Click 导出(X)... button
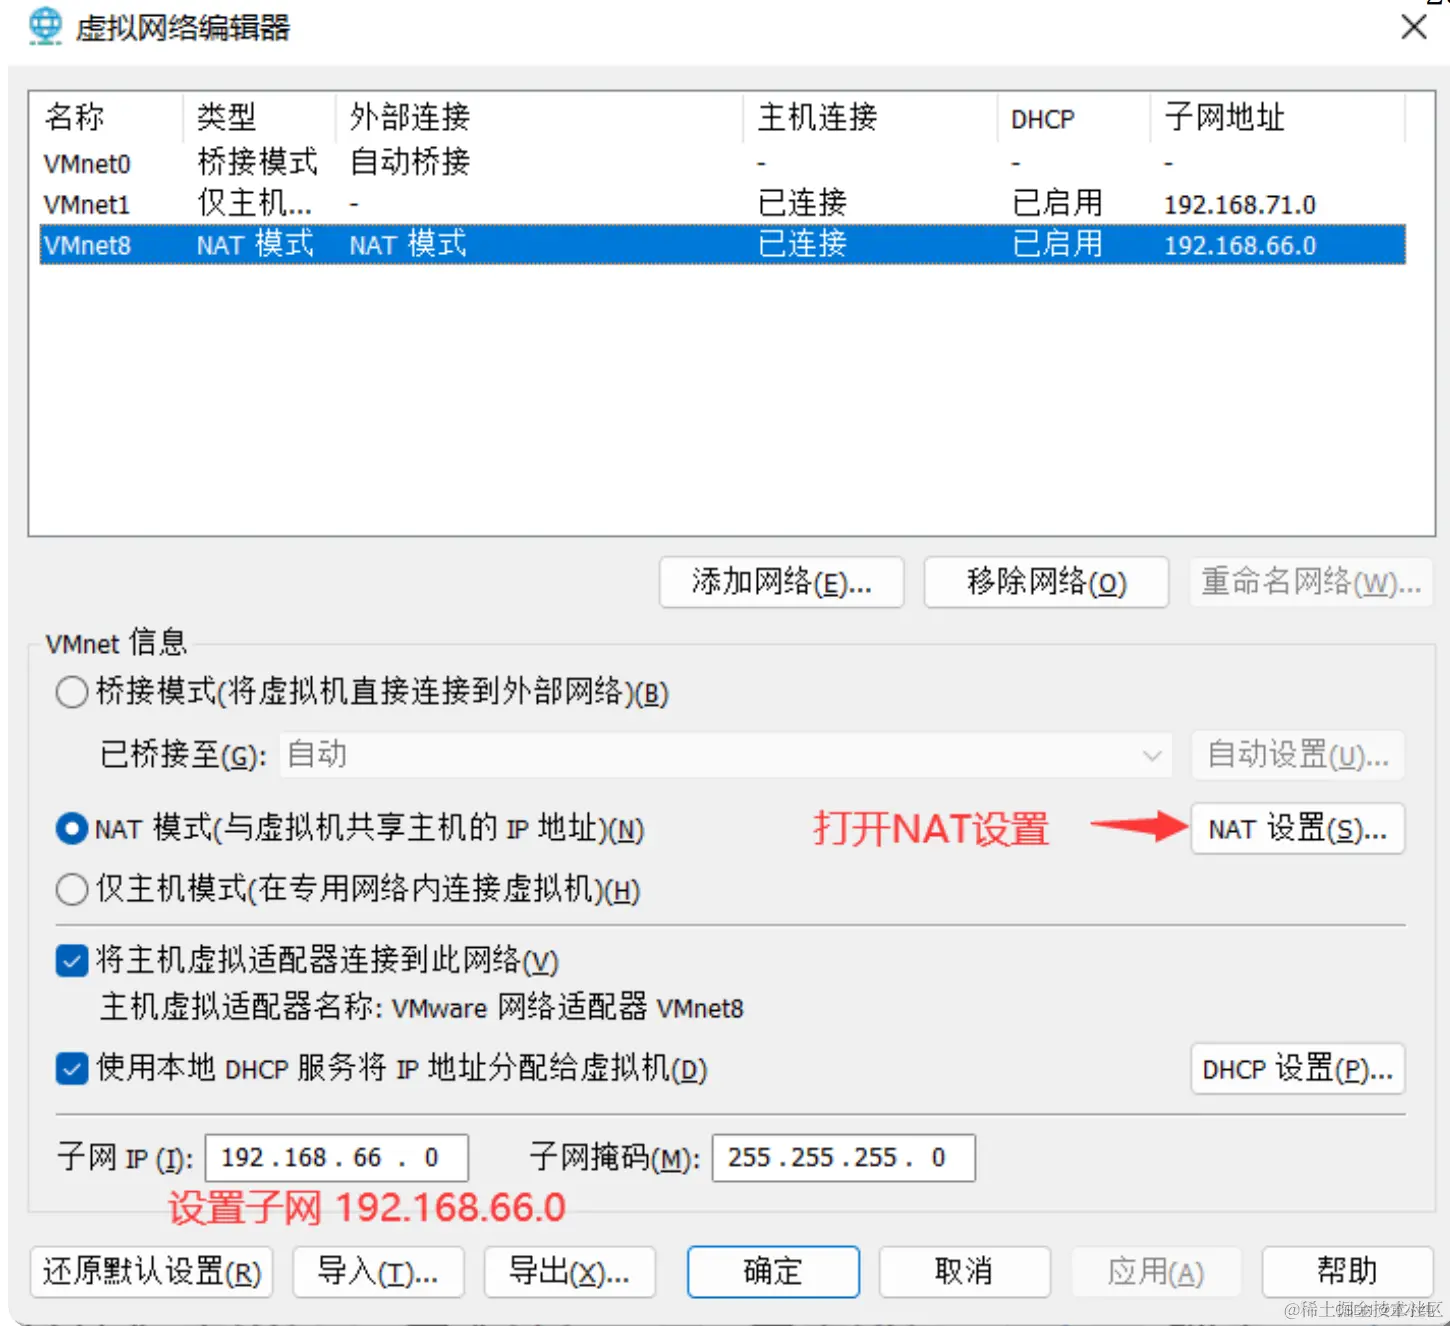 [x=570, y=1272]
